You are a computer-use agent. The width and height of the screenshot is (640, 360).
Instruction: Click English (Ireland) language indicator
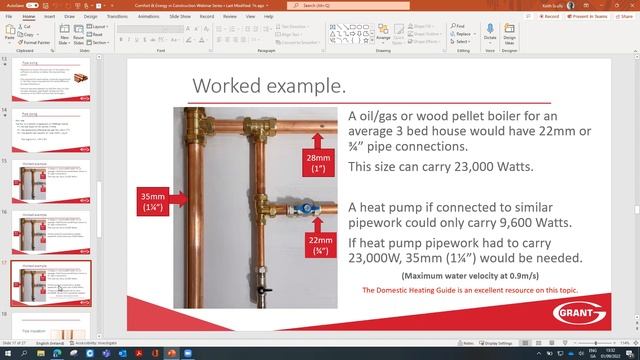50,343
